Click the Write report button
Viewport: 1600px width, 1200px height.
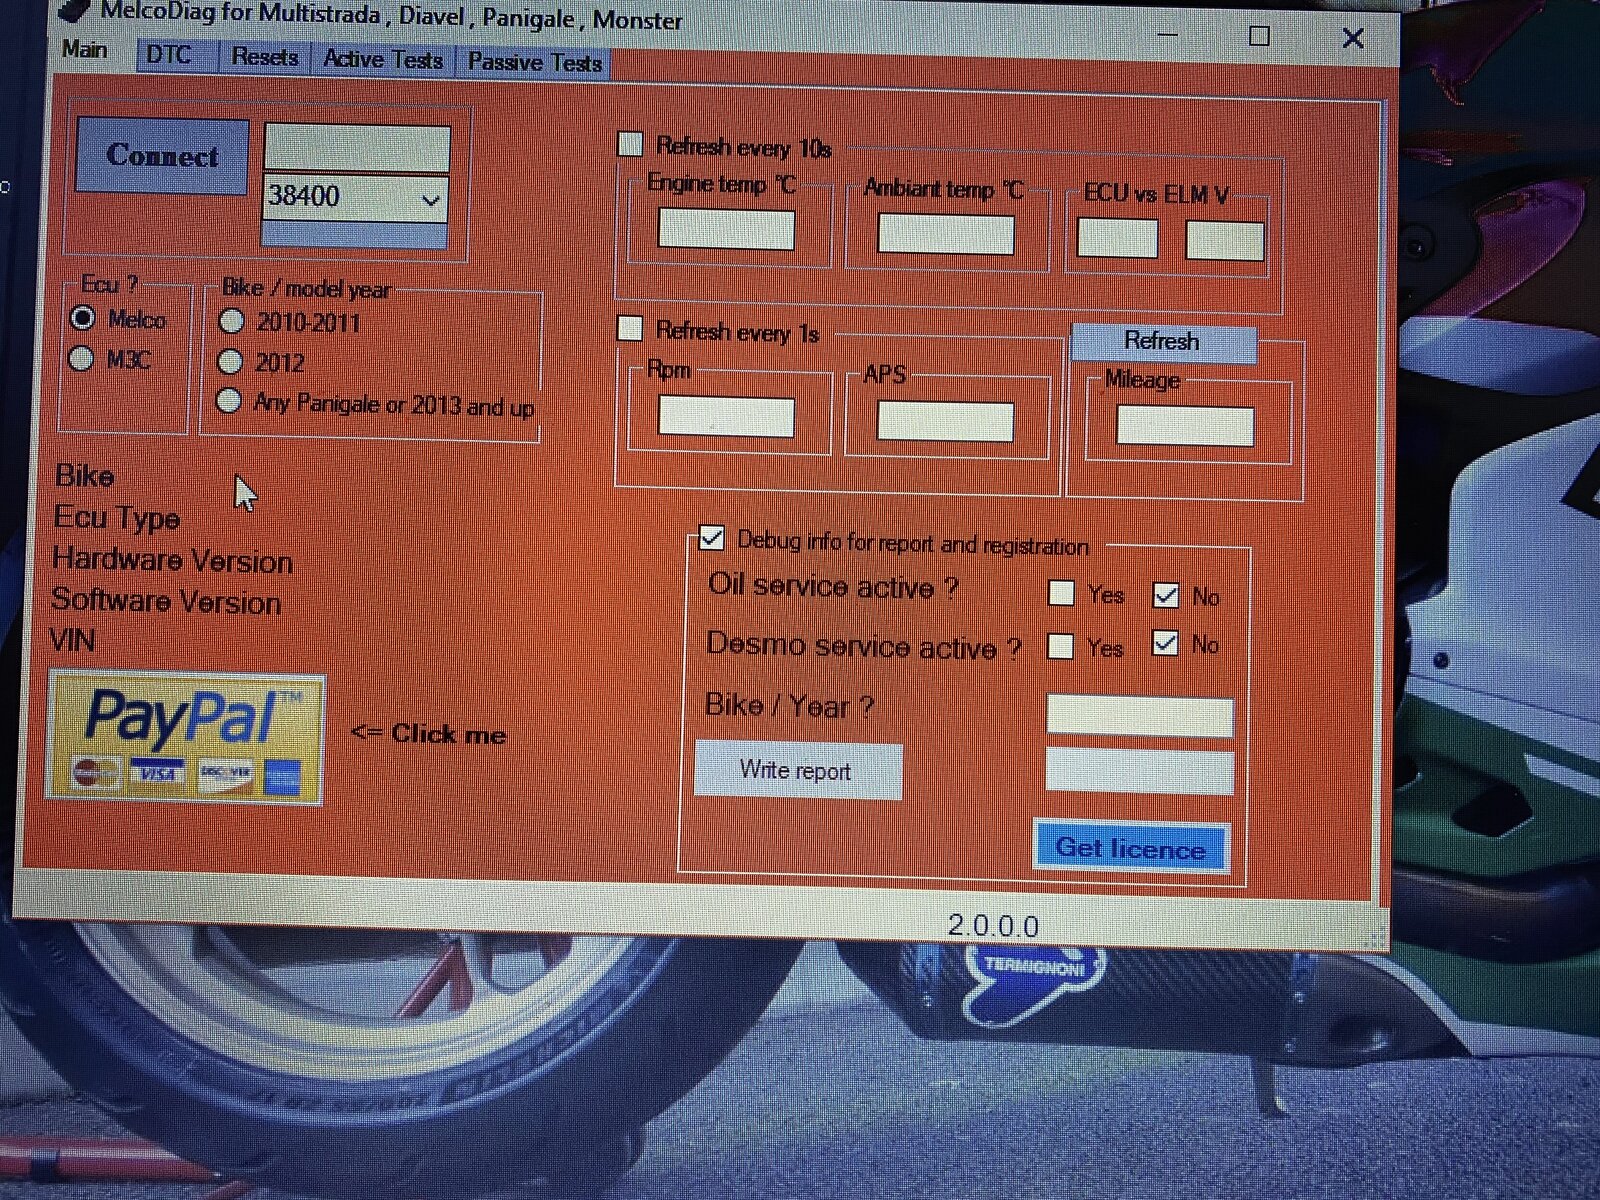click(x=796, y=771)
